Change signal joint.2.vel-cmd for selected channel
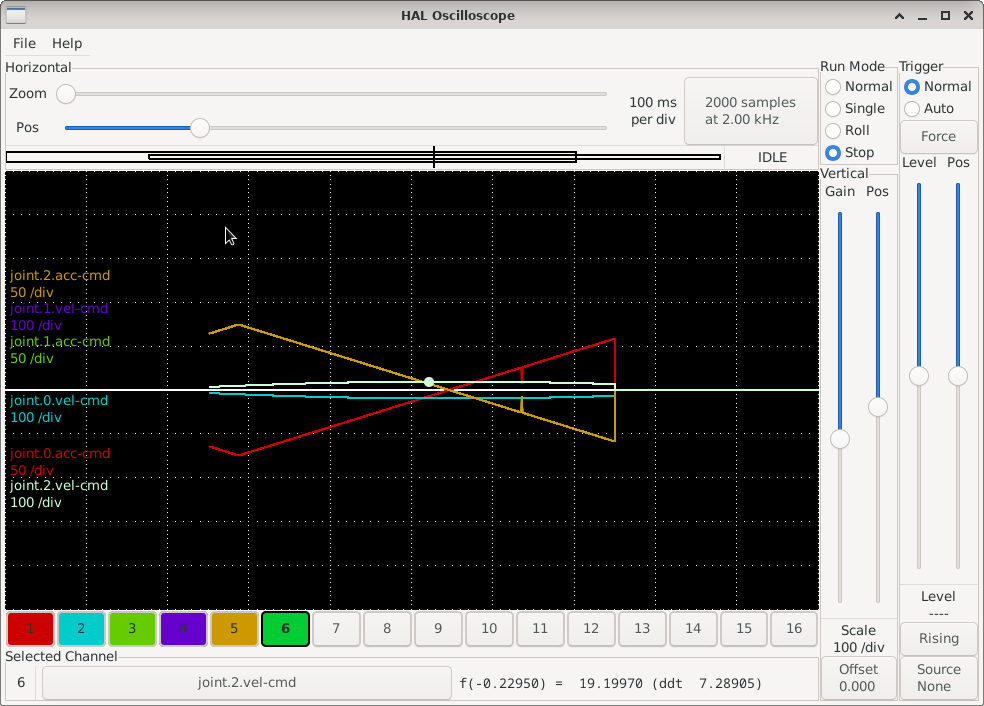The image size is (984, 706). click(246, 683)
